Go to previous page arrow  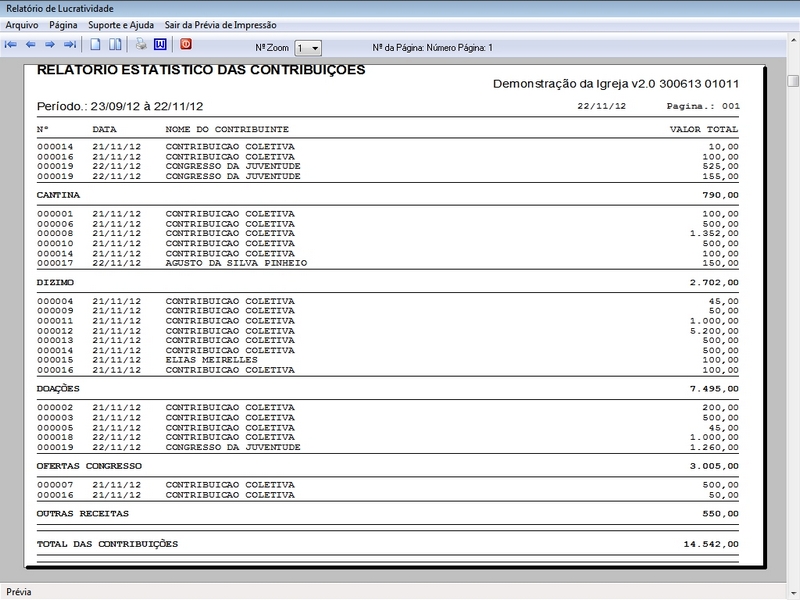pos(31,45)
